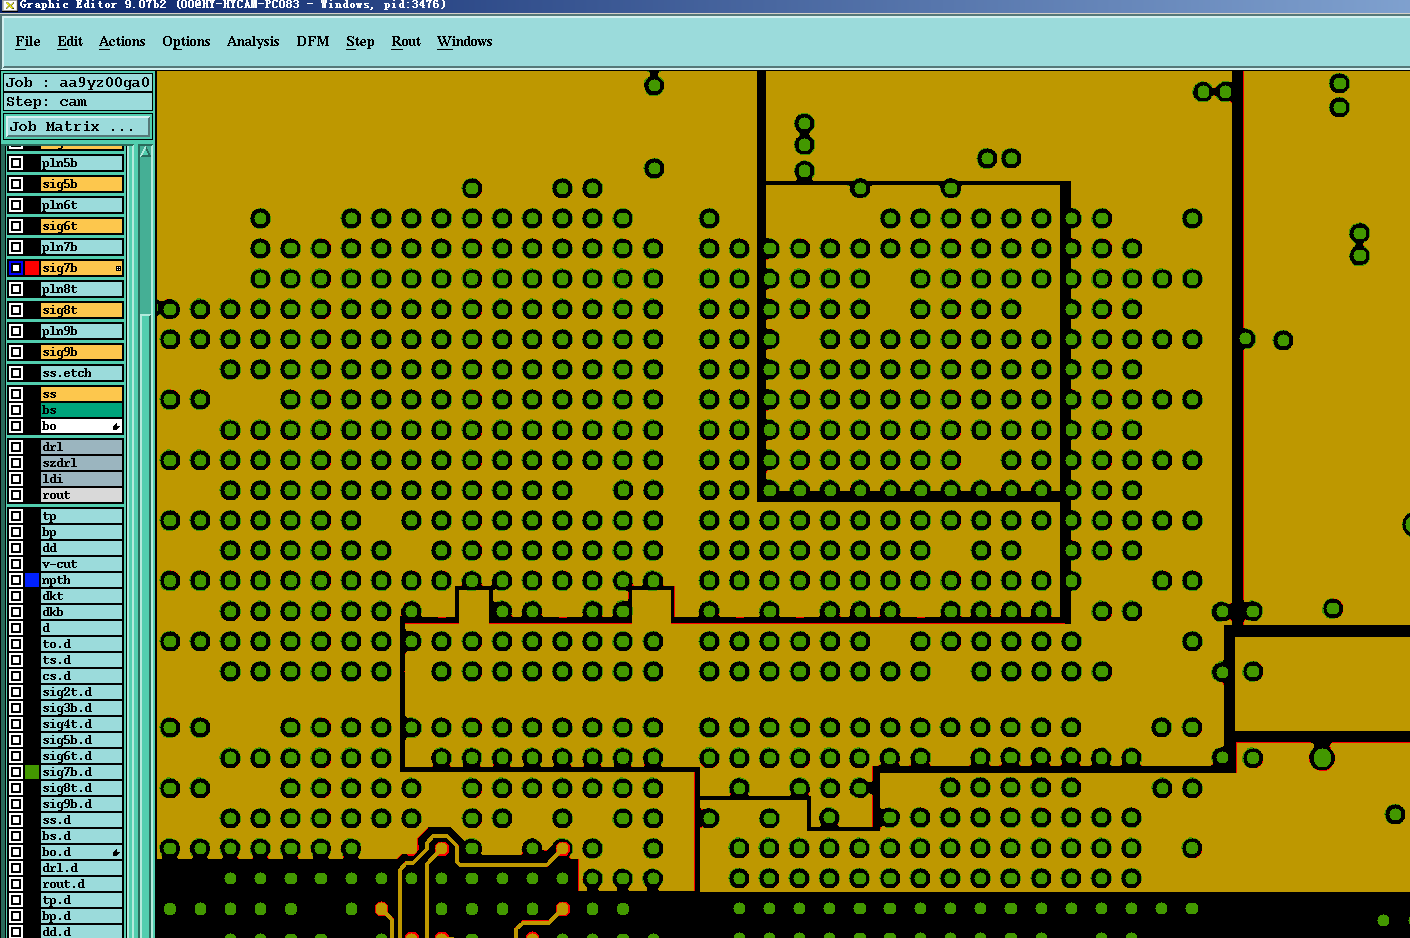Image resolution: width=1410 pixels, height=938 pixels.
Task: Toggle the pln6t layer checkbox
Action: 16,205
